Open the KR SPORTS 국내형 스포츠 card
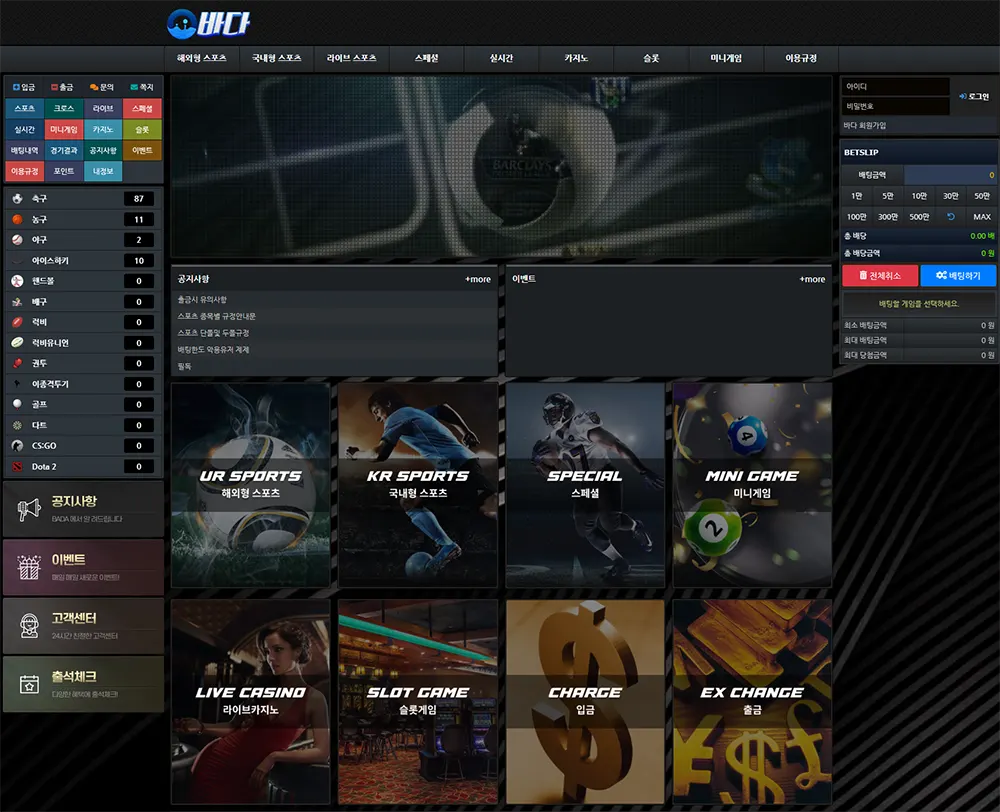The image size is (1000, 812). (x=418, y=485)
